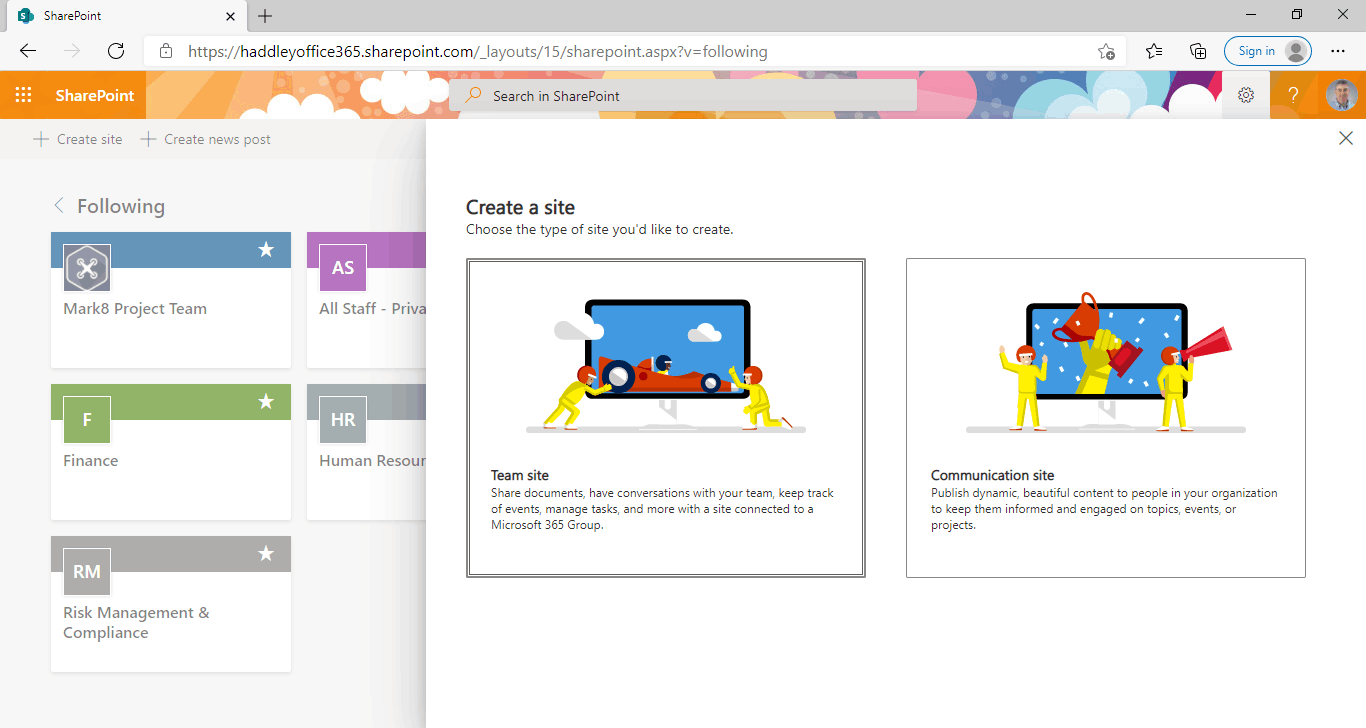
Task: Unfollow Mark8 Project Team using its star
Action: 266,250
